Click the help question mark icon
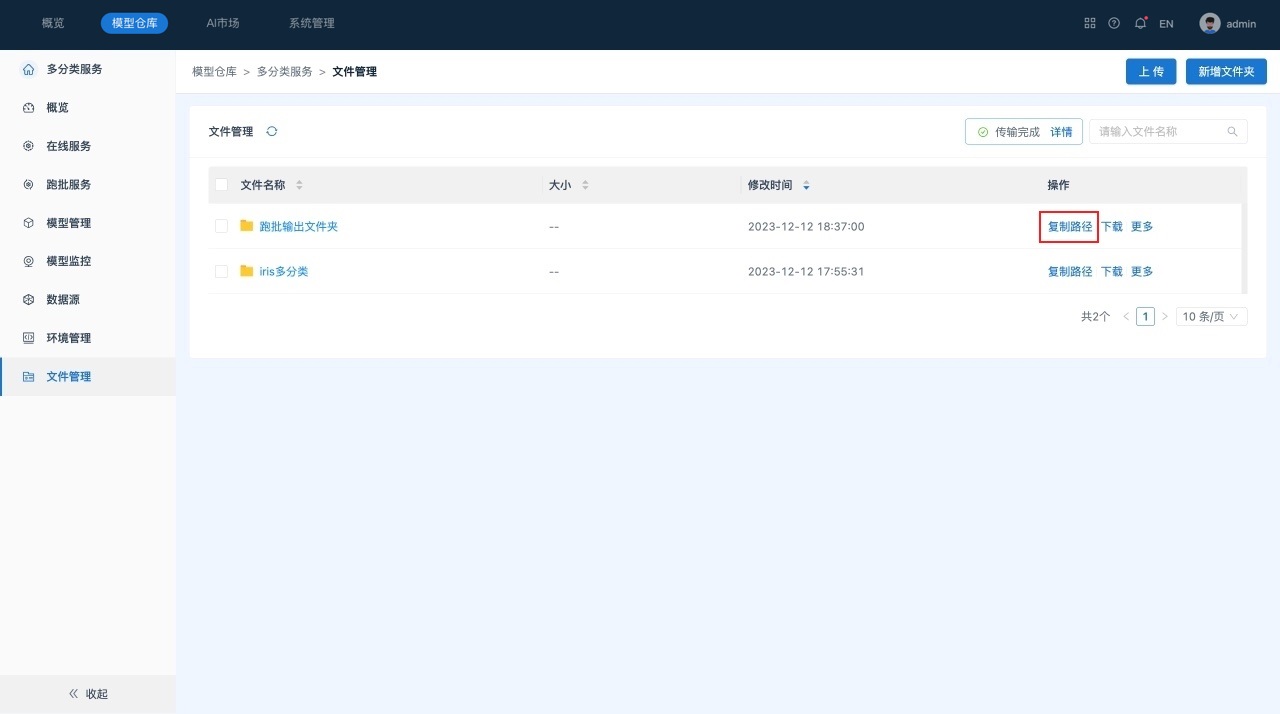1280x714 pixels. click(x=1114, y=23)
